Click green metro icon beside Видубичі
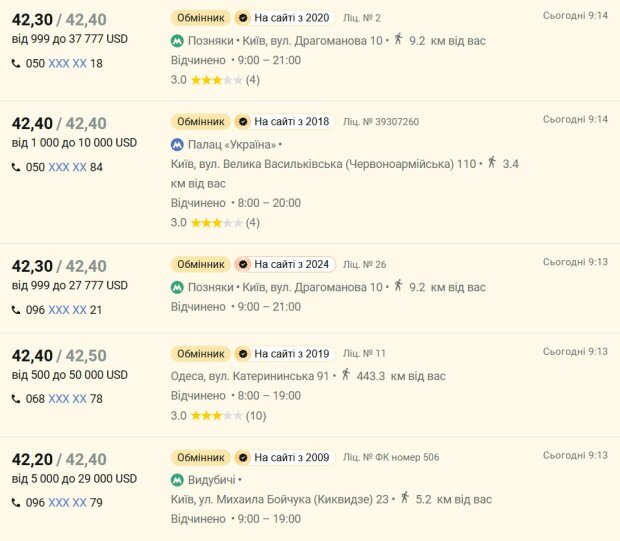Screen dimensions: 620x541 (177, 480)
